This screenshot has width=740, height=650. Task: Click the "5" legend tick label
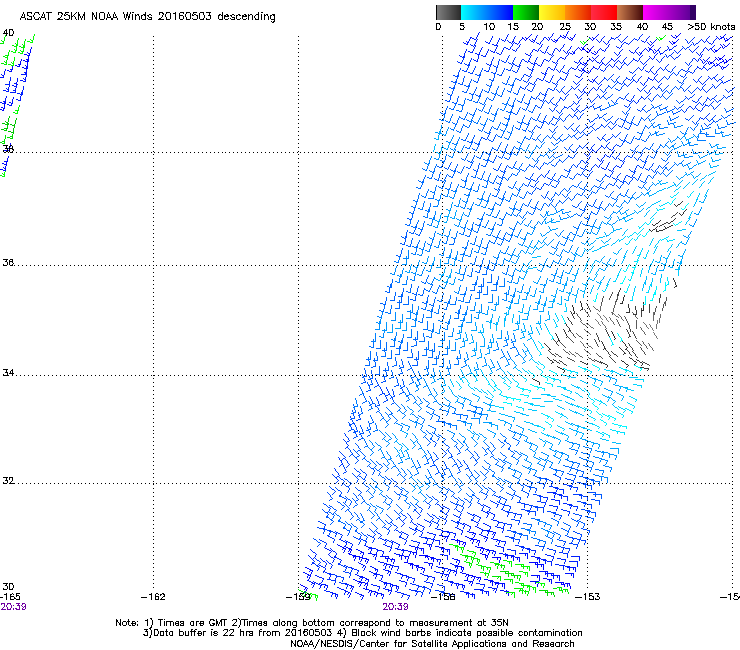[462, 27]
